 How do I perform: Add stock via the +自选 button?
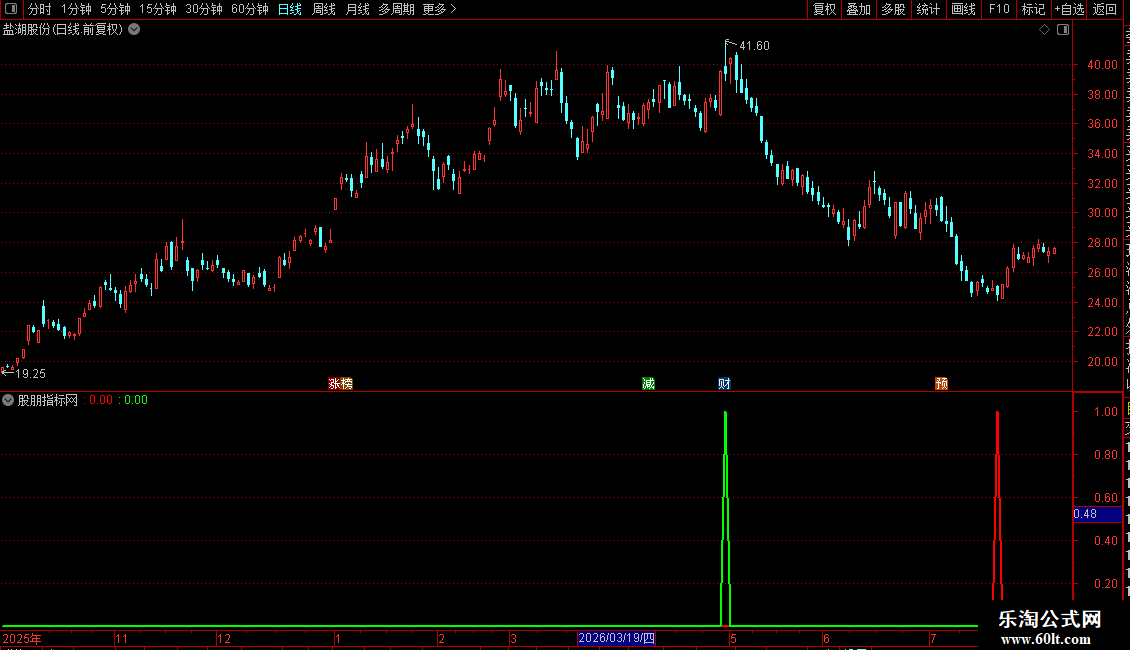click(1069, 9)
